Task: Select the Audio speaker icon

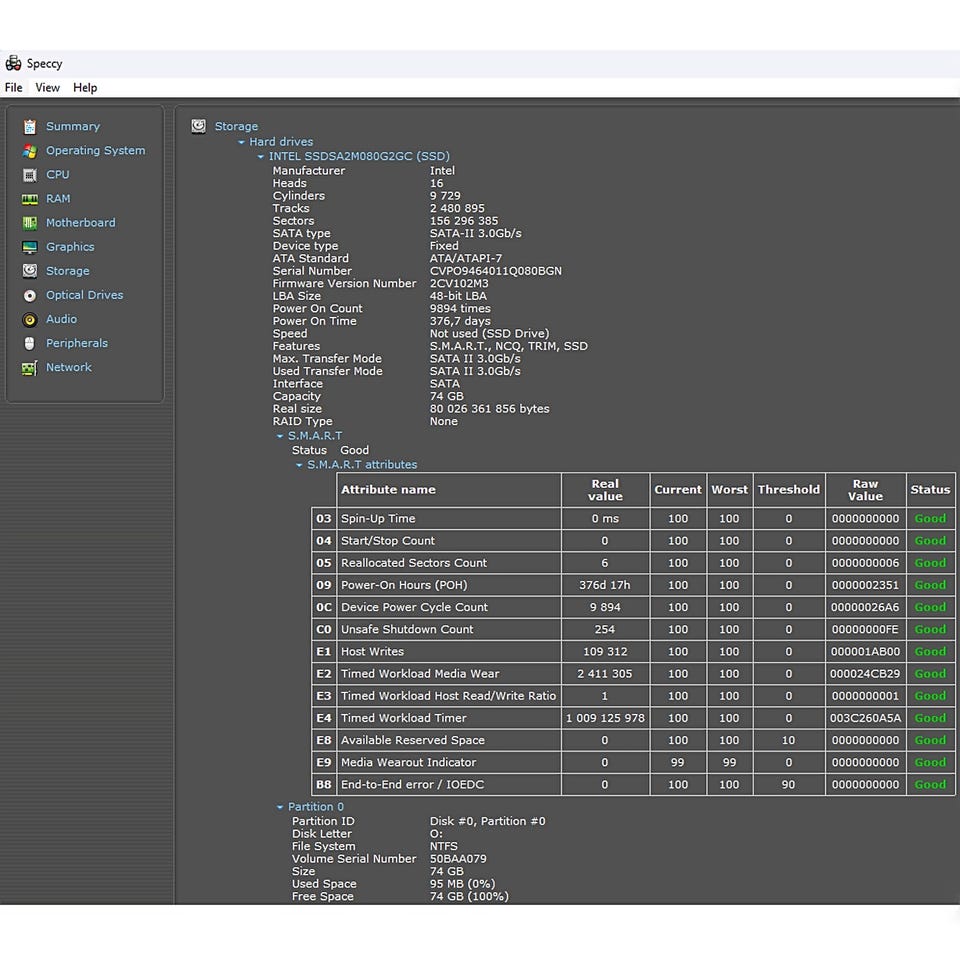Action: [30, 319]
